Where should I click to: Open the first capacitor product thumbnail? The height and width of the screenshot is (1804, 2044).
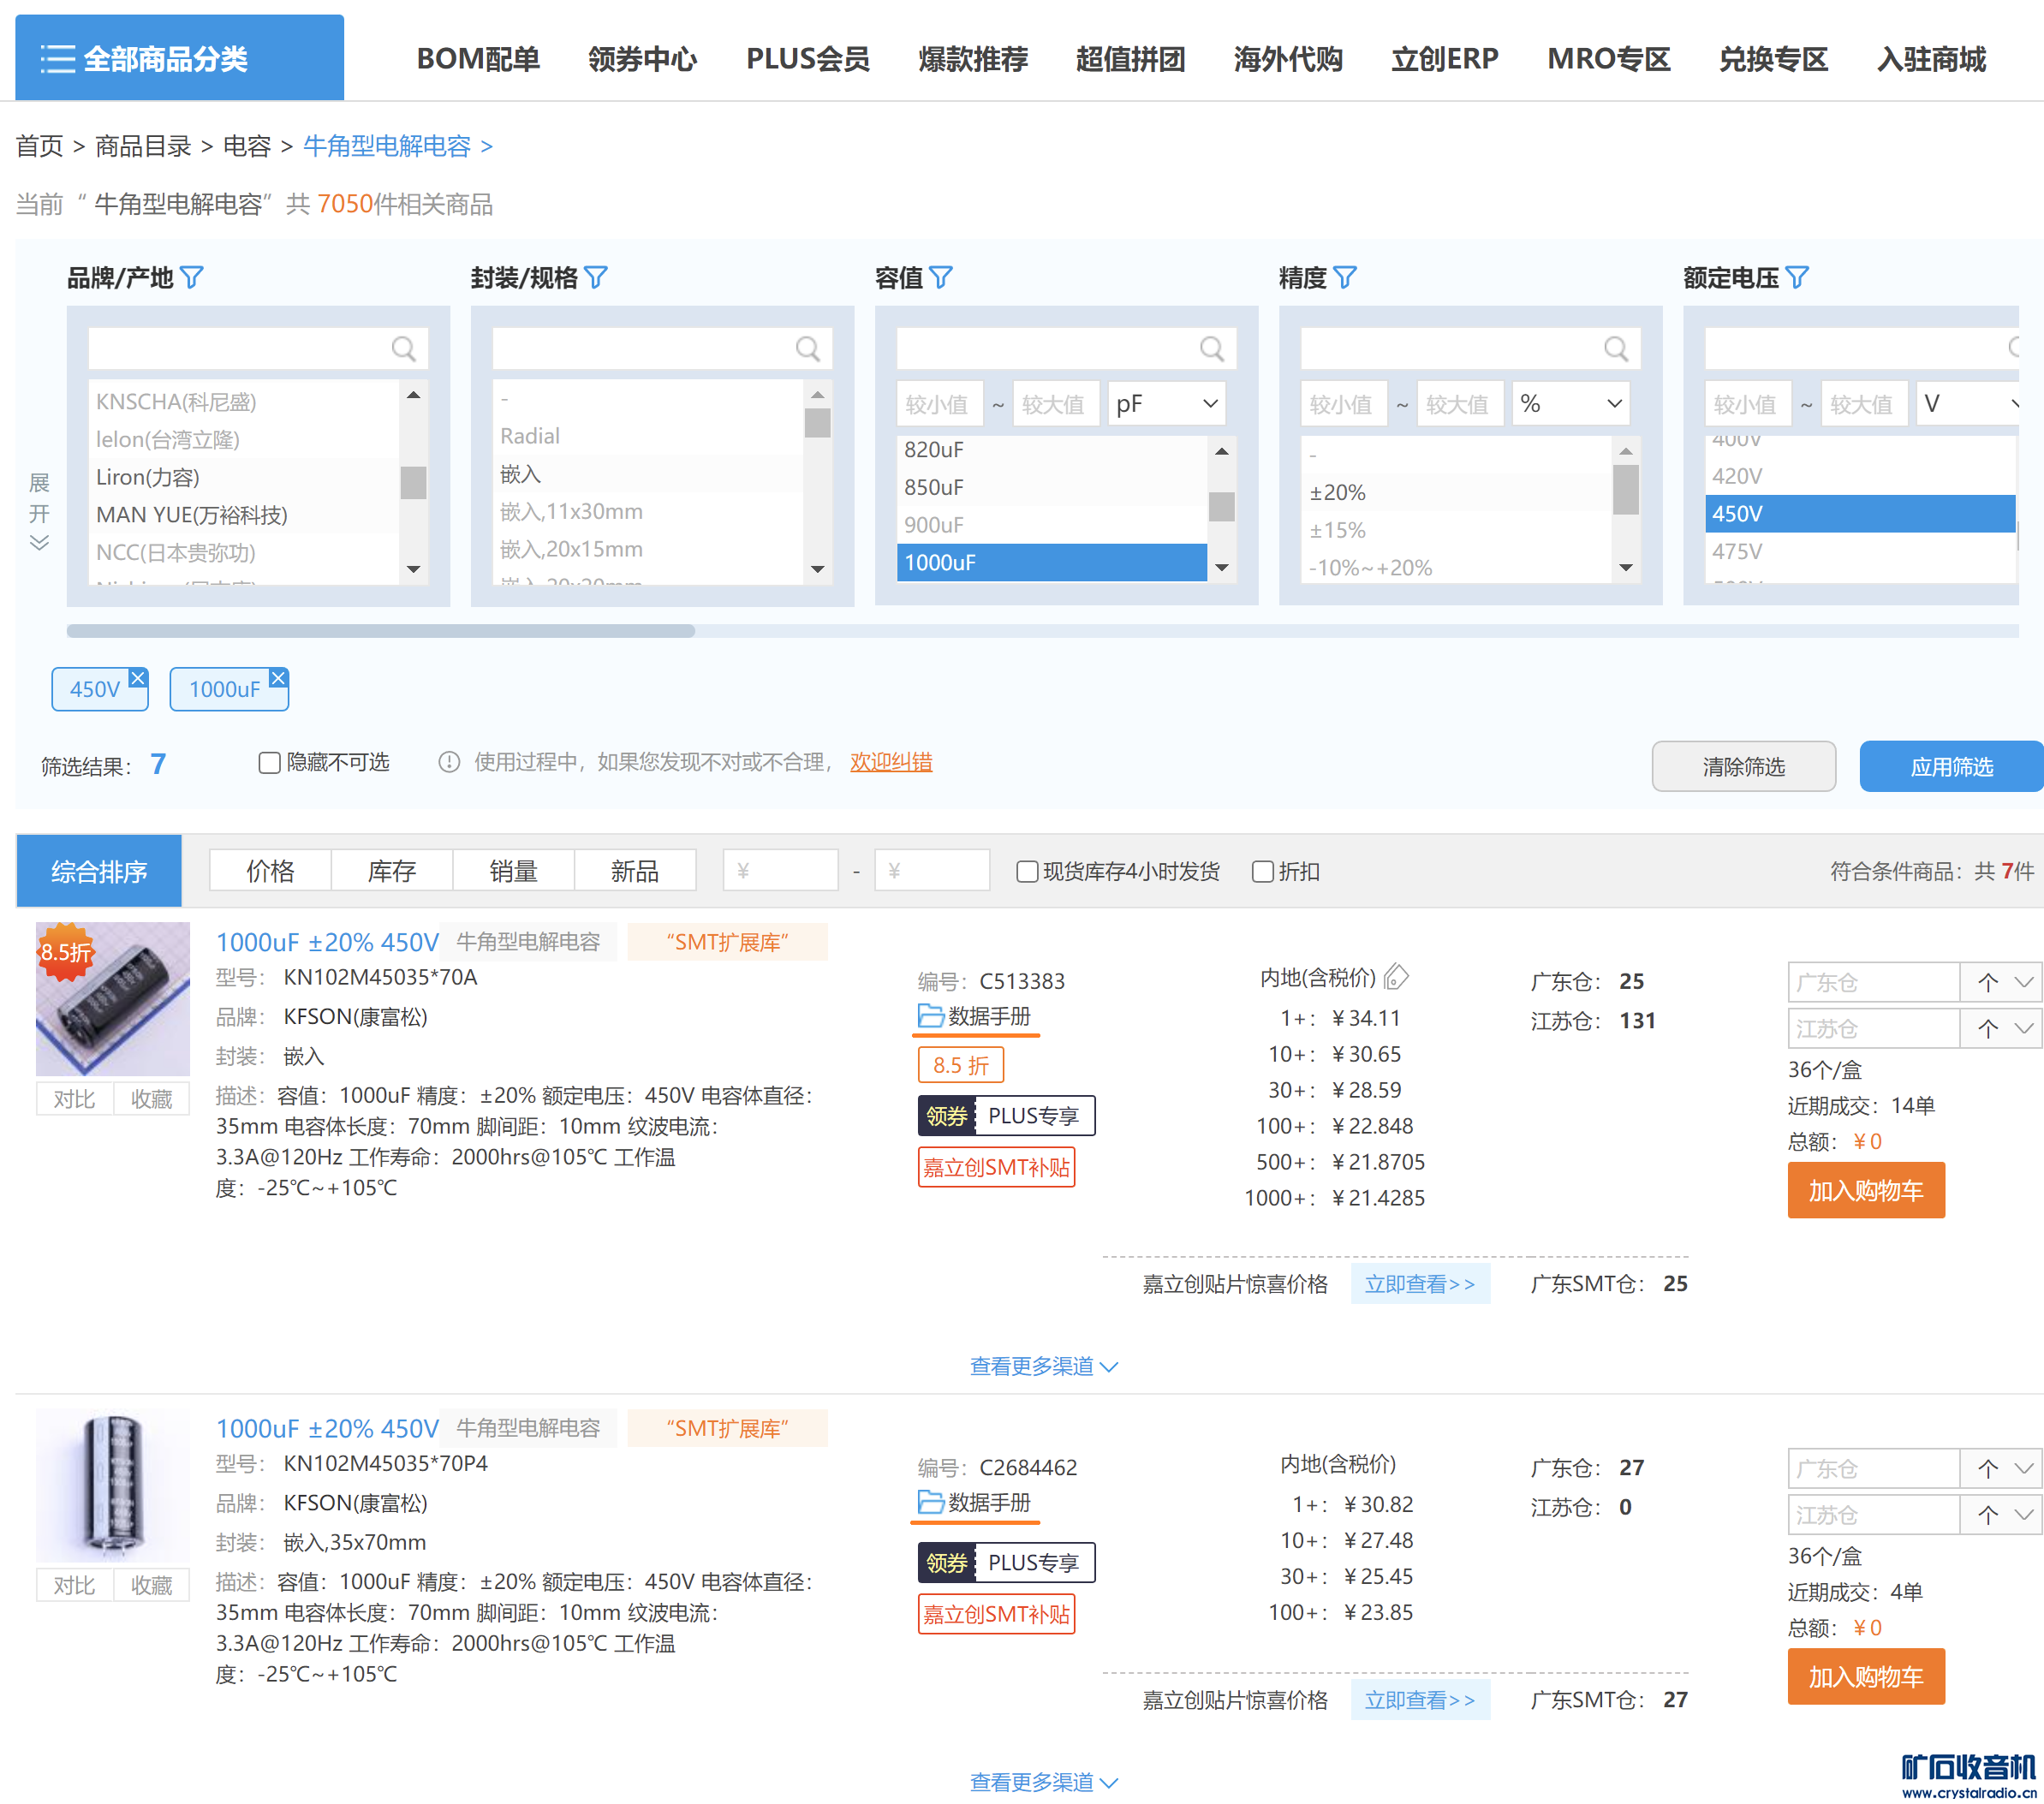click(113, 999)
